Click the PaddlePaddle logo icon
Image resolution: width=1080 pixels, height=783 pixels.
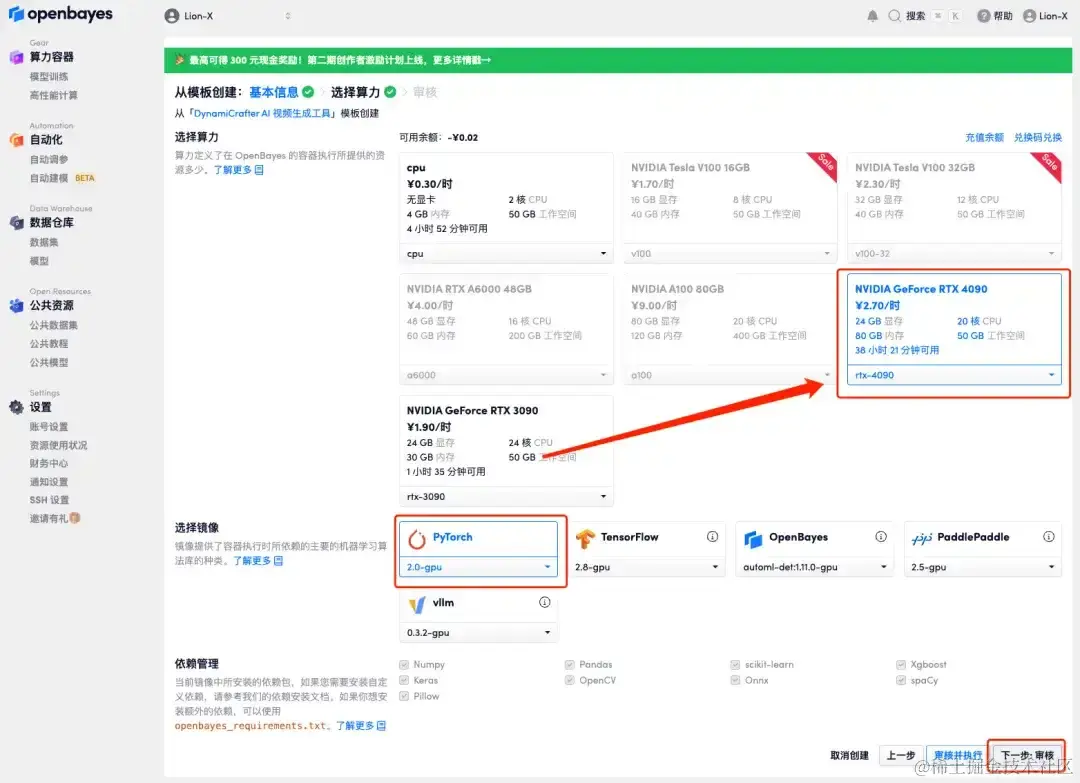click(x=922, y=539)
